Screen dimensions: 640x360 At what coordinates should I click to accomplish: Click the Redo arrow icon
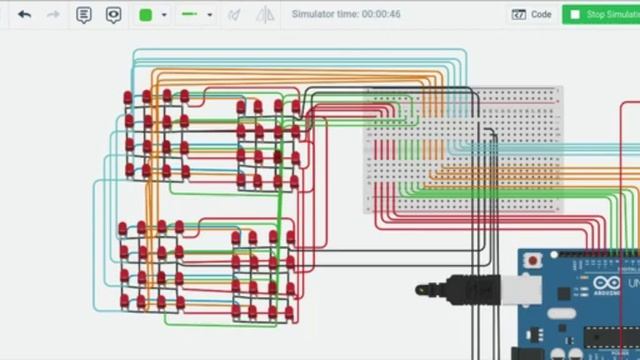[x=53, y=15]
